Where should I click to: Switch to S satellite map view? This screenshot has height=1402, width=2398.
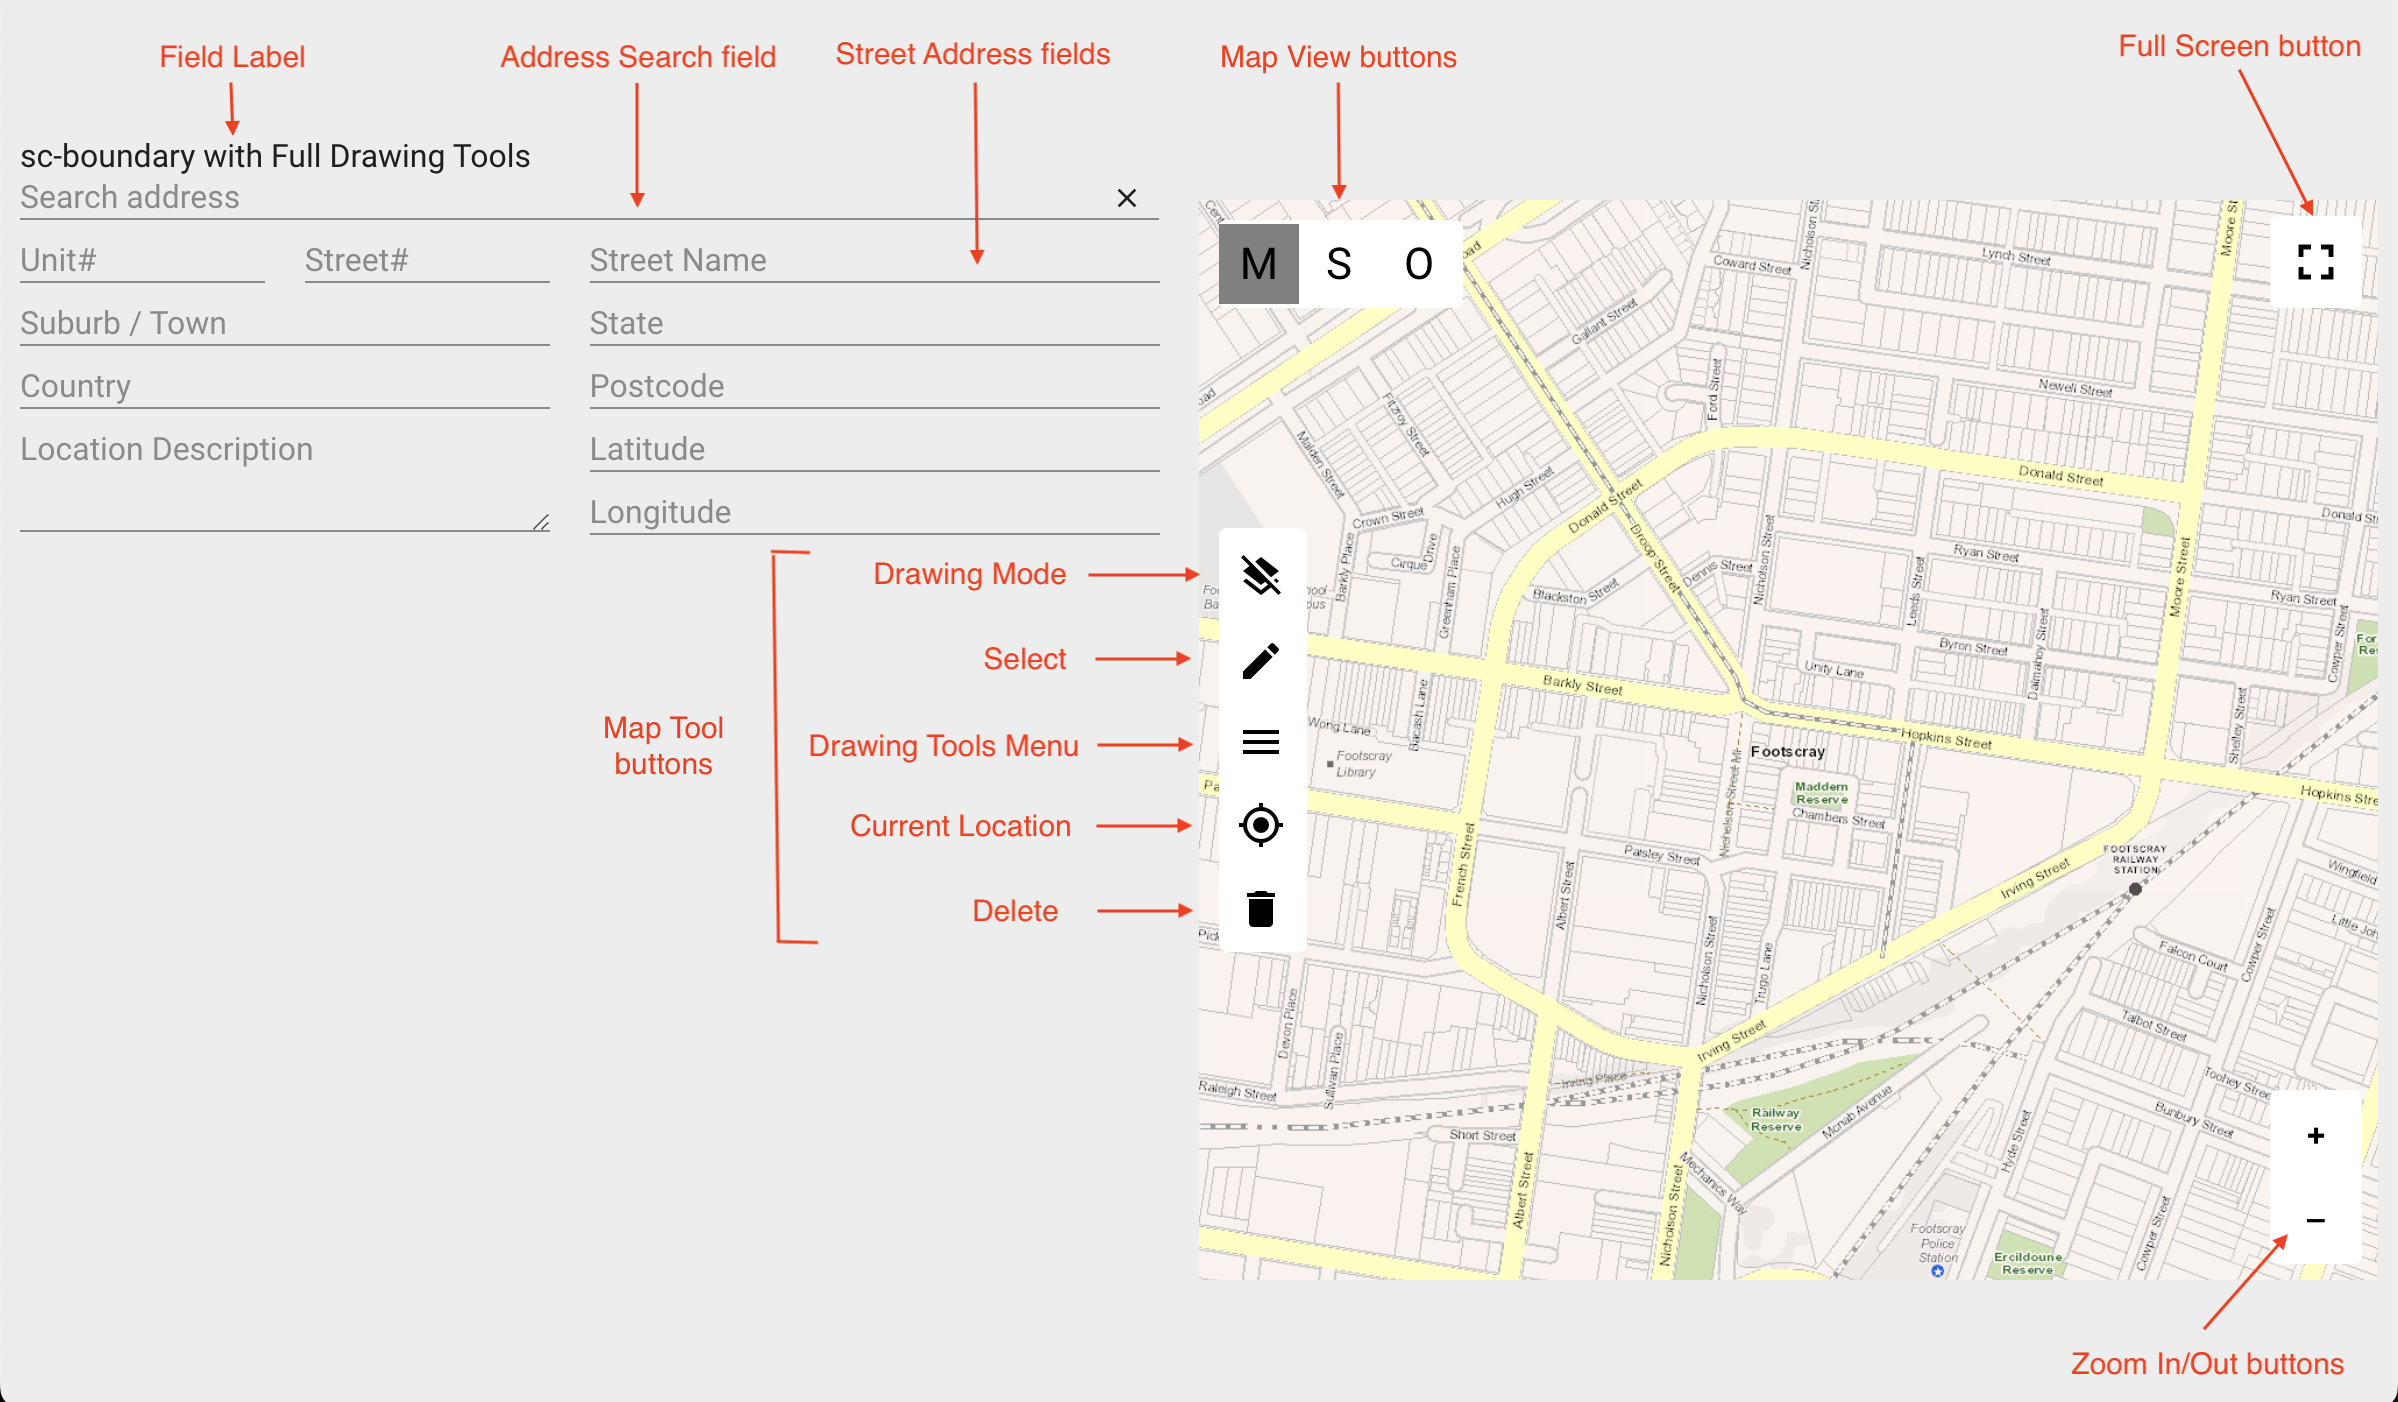click(x=1338, y=264)
